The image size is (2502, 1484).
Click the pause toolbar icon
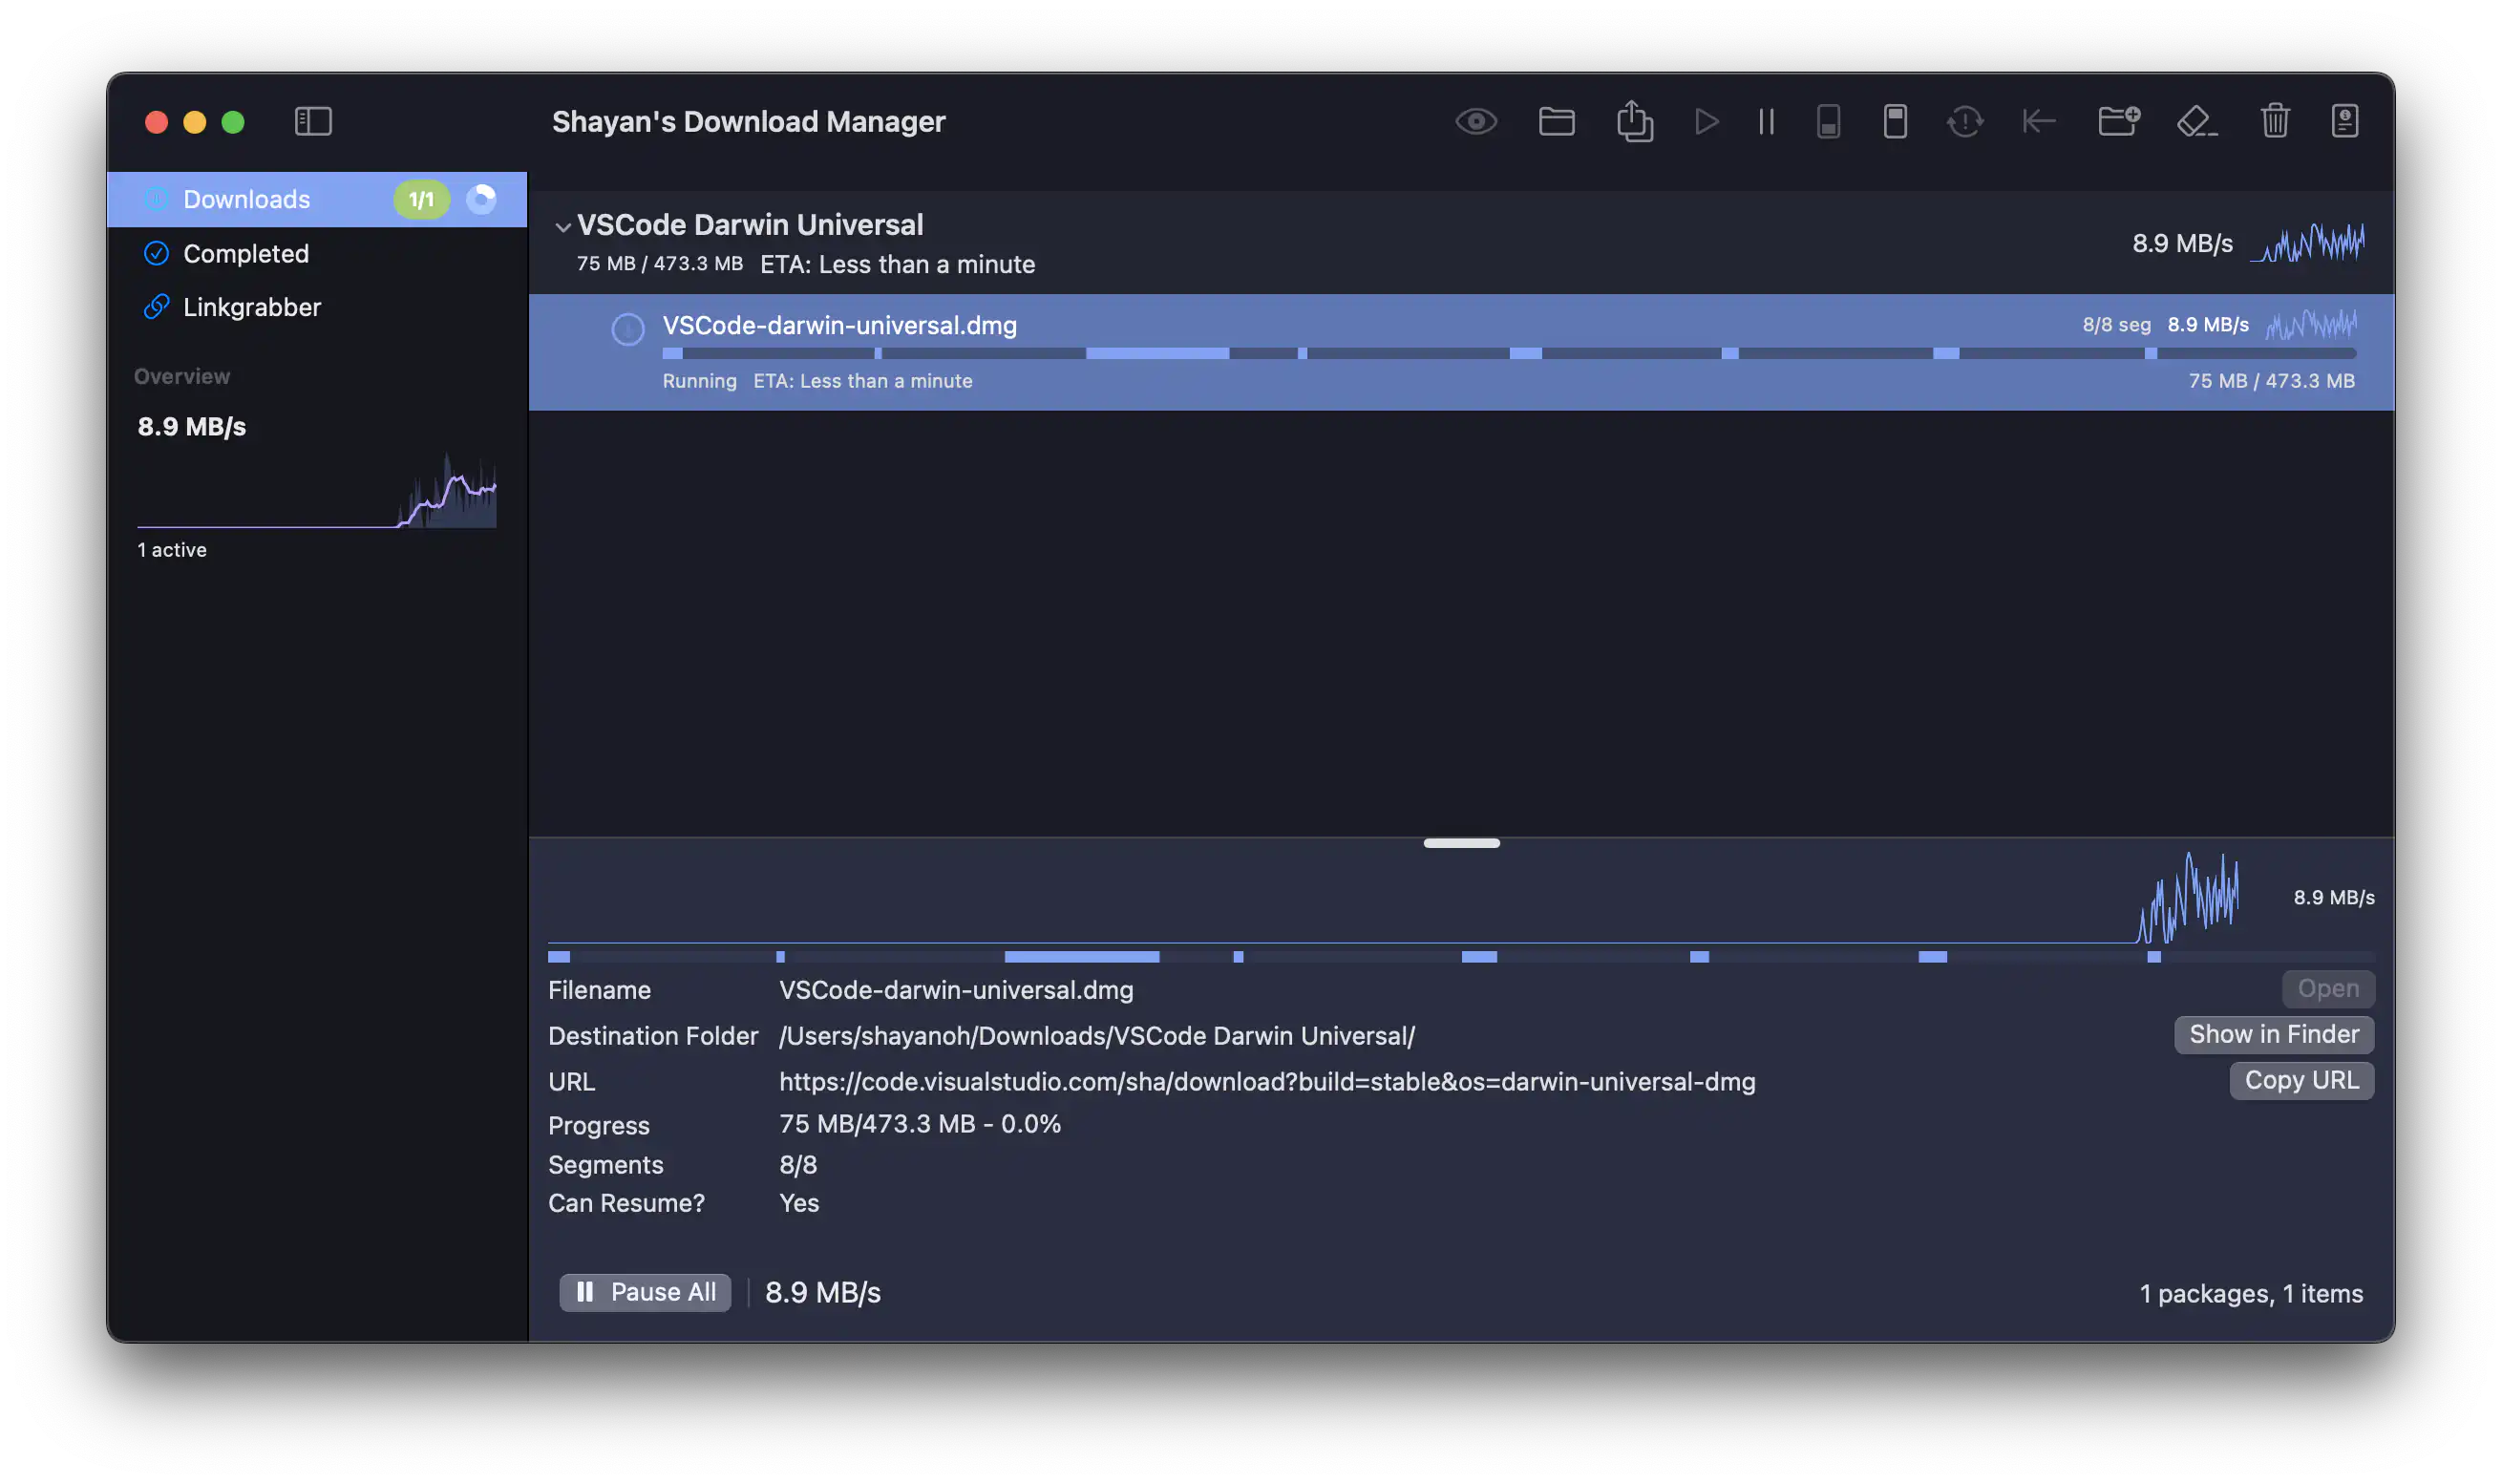(x=1766, y=121)
